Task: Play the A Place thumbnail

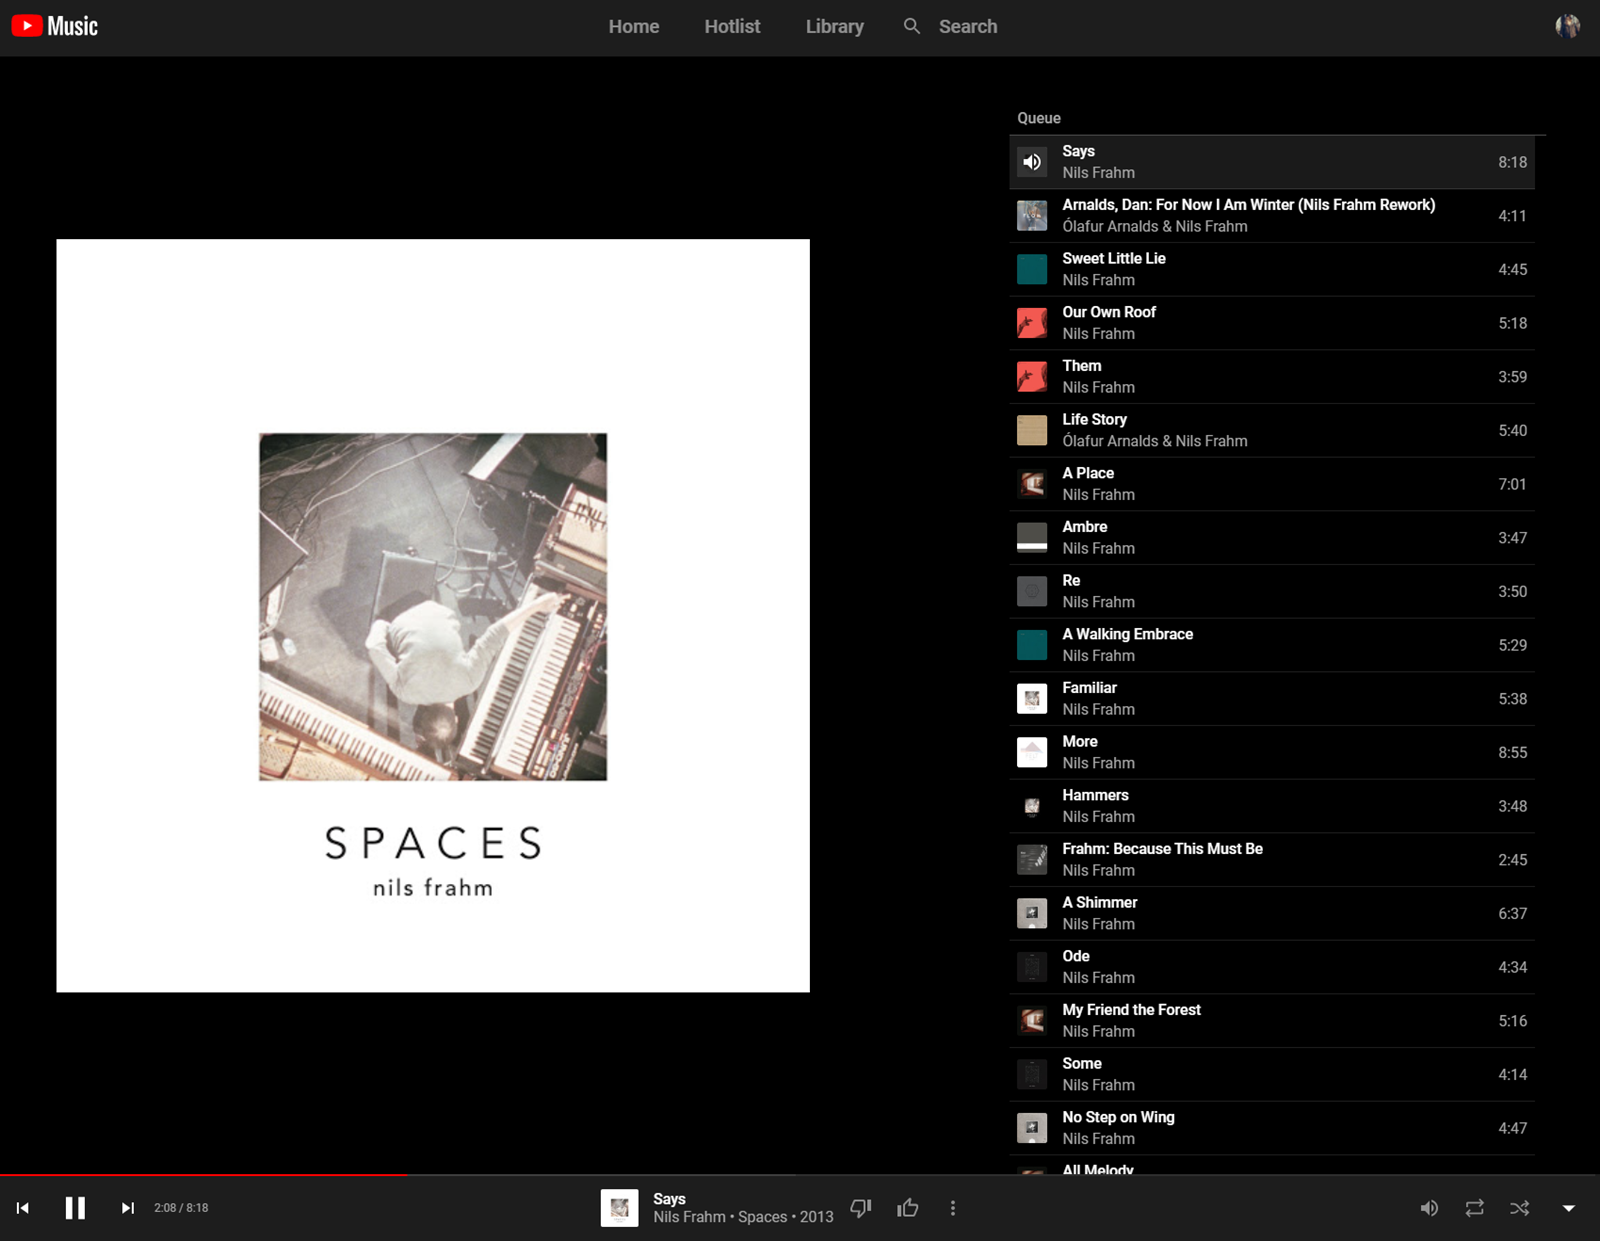Action: tap(1032, 484)
